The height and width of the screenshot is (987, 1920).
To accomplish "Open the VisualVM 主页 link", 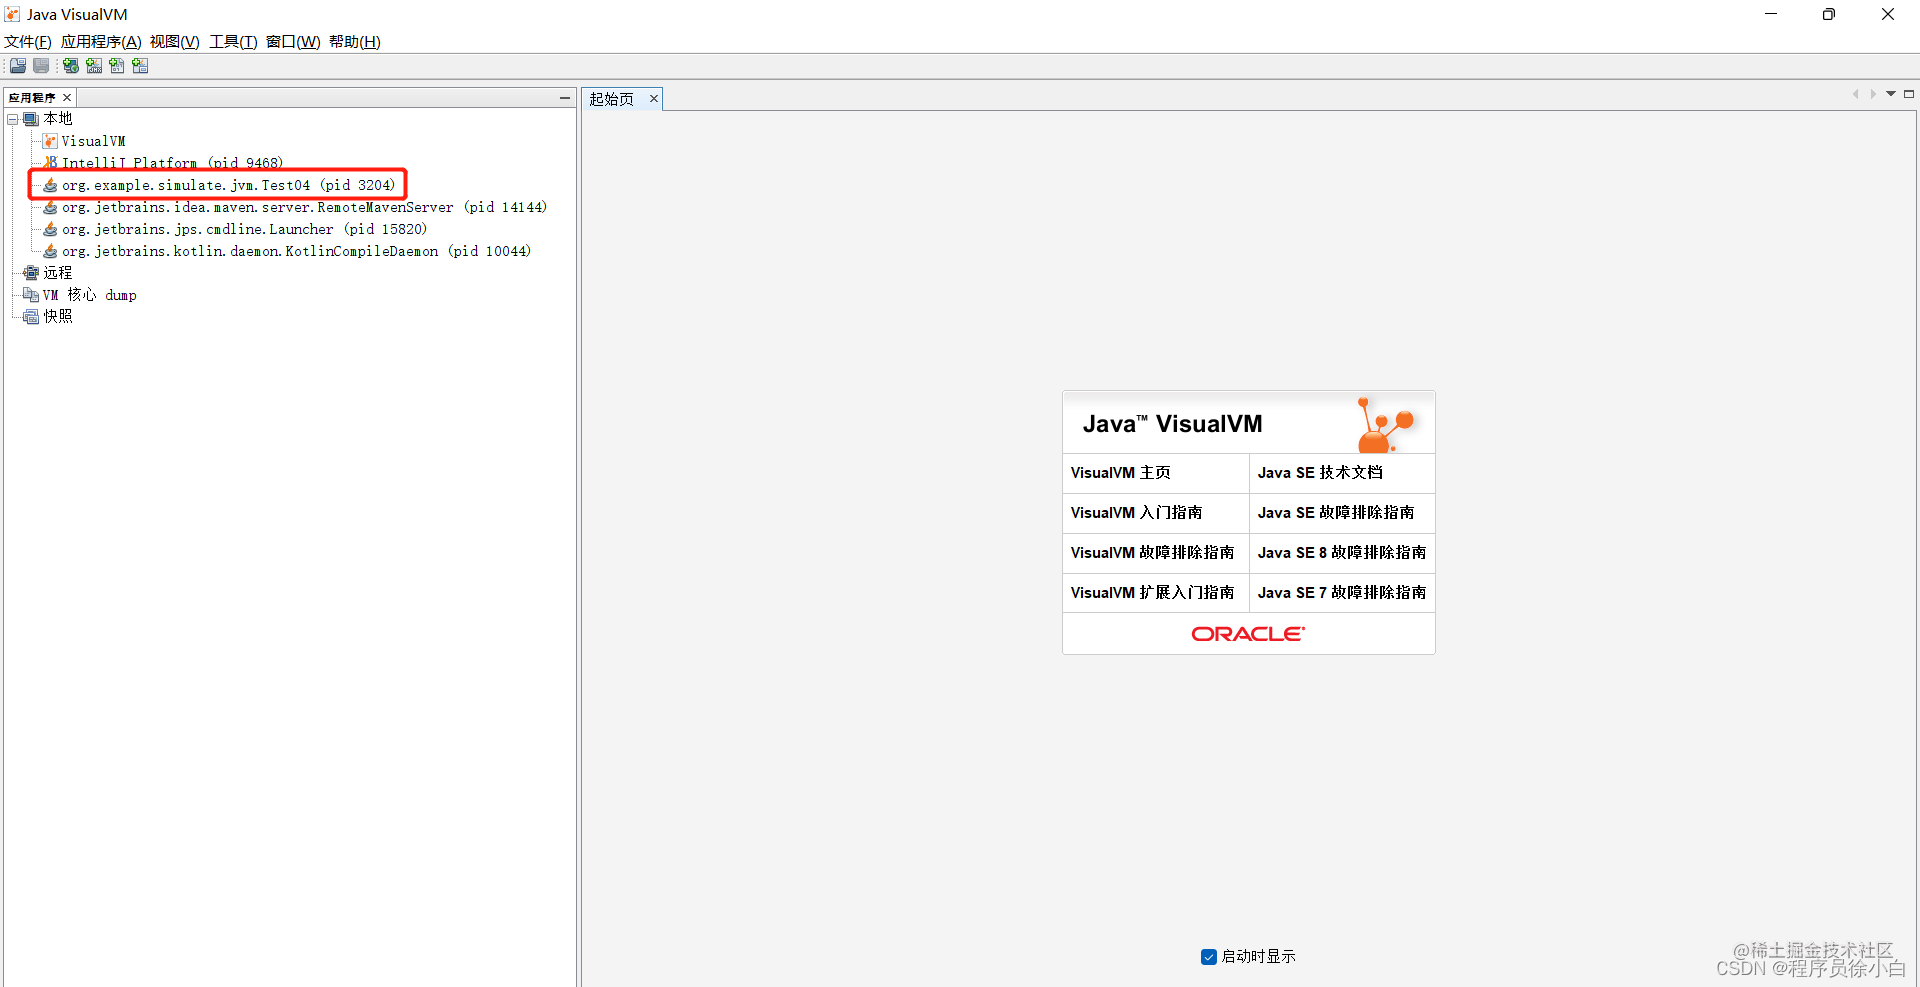I will coord(1121,473).
